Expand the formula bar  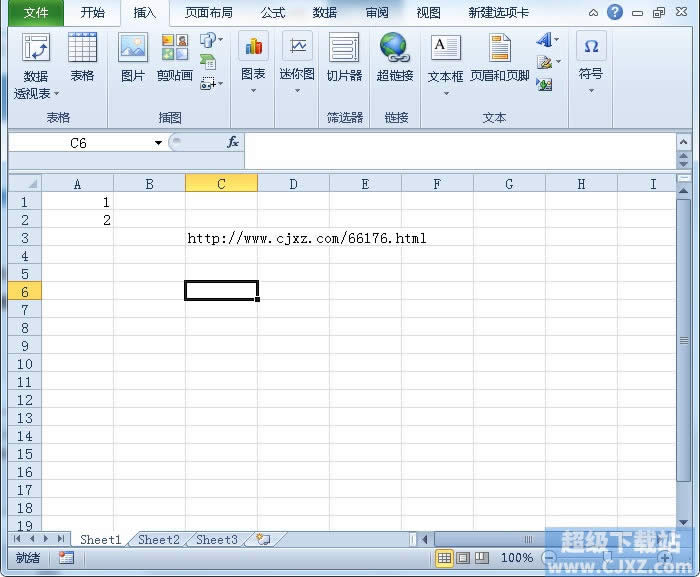tap(683, 142)
